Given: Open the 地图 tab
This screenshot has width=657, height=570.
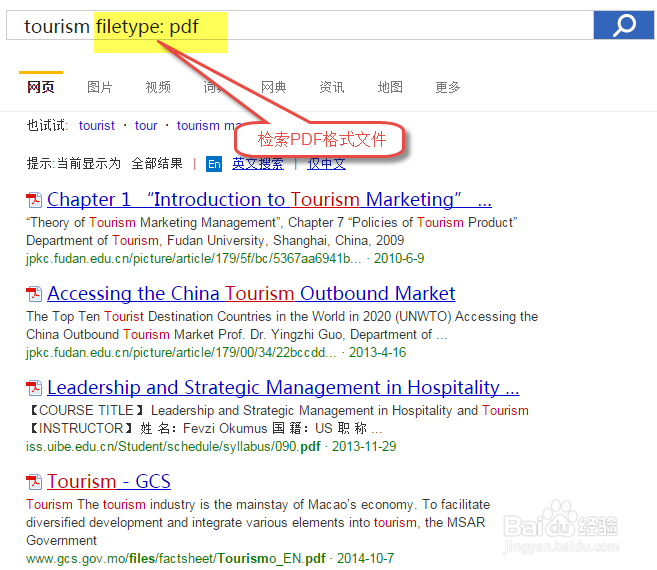Looking at the screenshot, I should tap(390, 87).
